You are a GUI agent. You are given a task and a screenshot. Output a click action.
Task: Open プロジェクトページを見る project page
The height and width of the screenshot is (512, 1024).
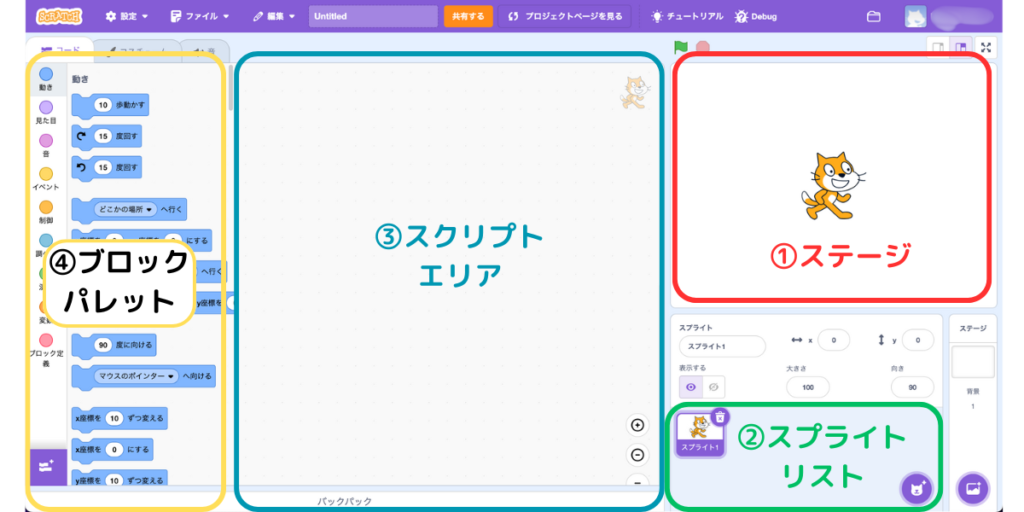[x=565, y=16]
